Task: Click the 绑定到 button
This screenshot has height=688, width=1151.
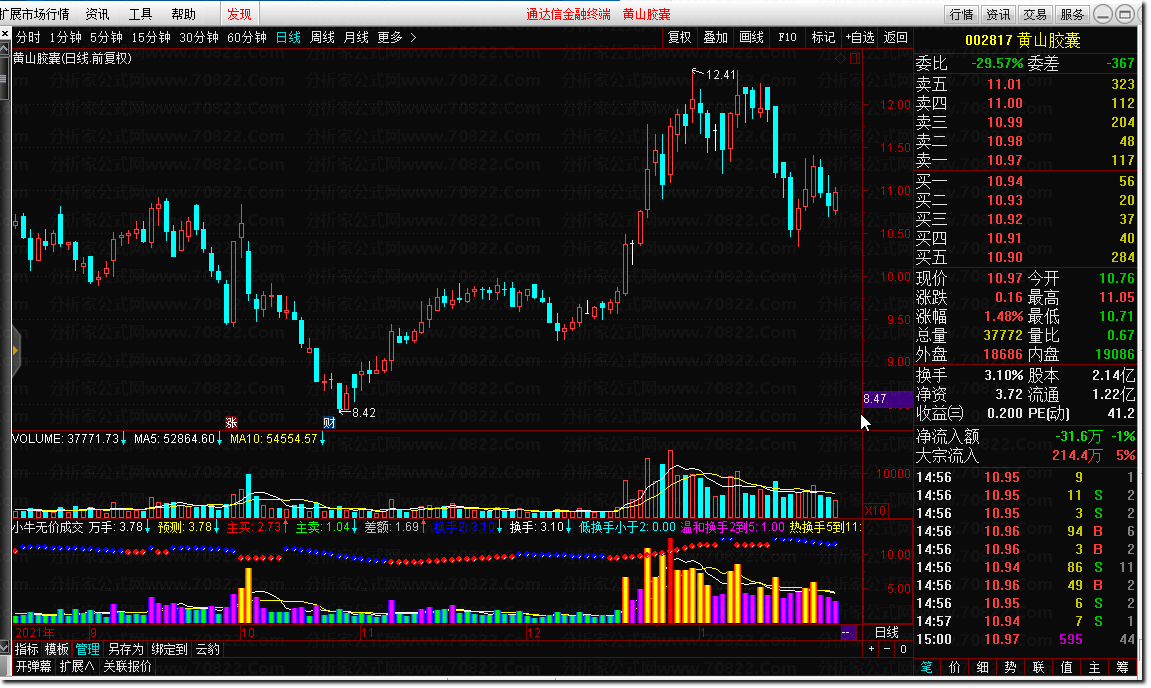Action: point(170,649)
